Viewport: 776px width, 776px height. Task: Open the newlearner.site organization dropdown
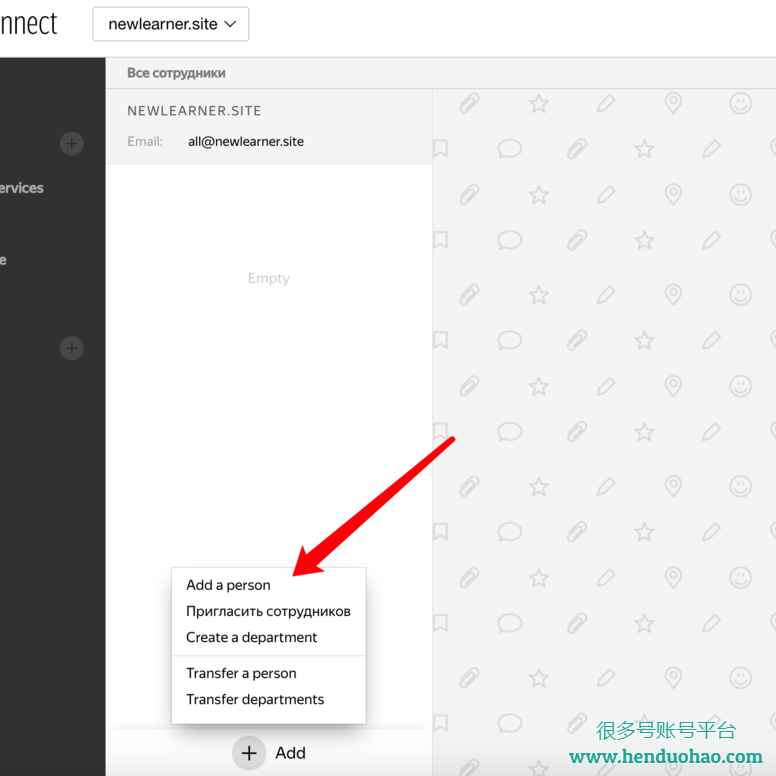click(170, 24)
